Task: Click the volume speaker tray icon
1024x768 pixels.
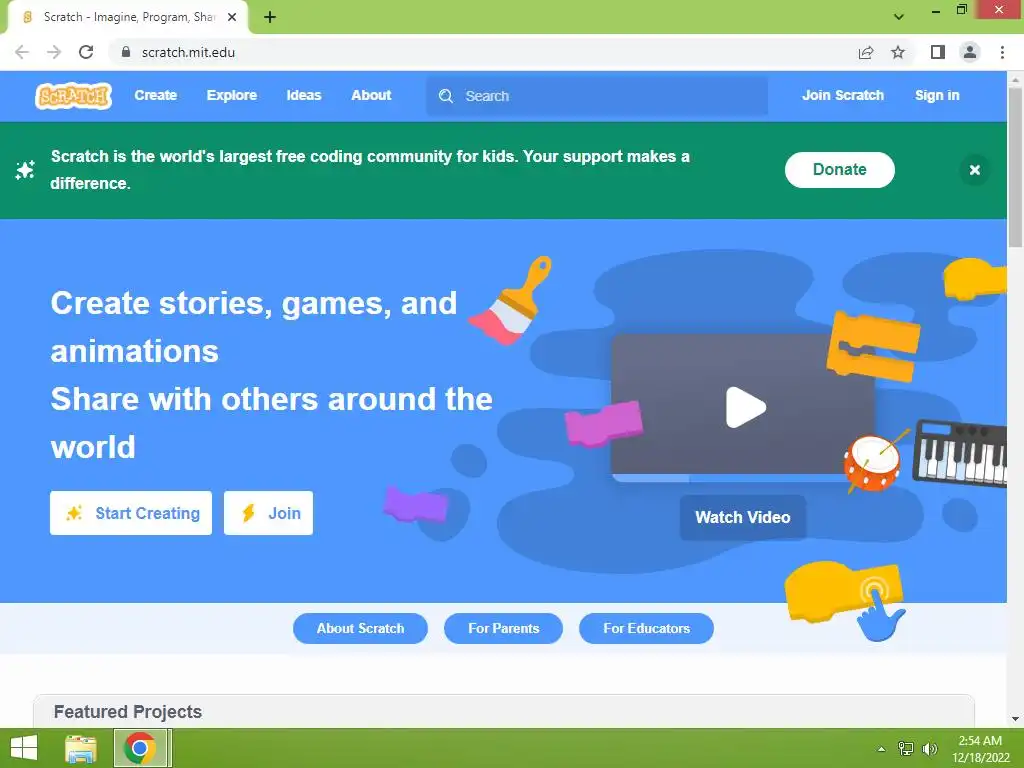Action: pos(929,748)
